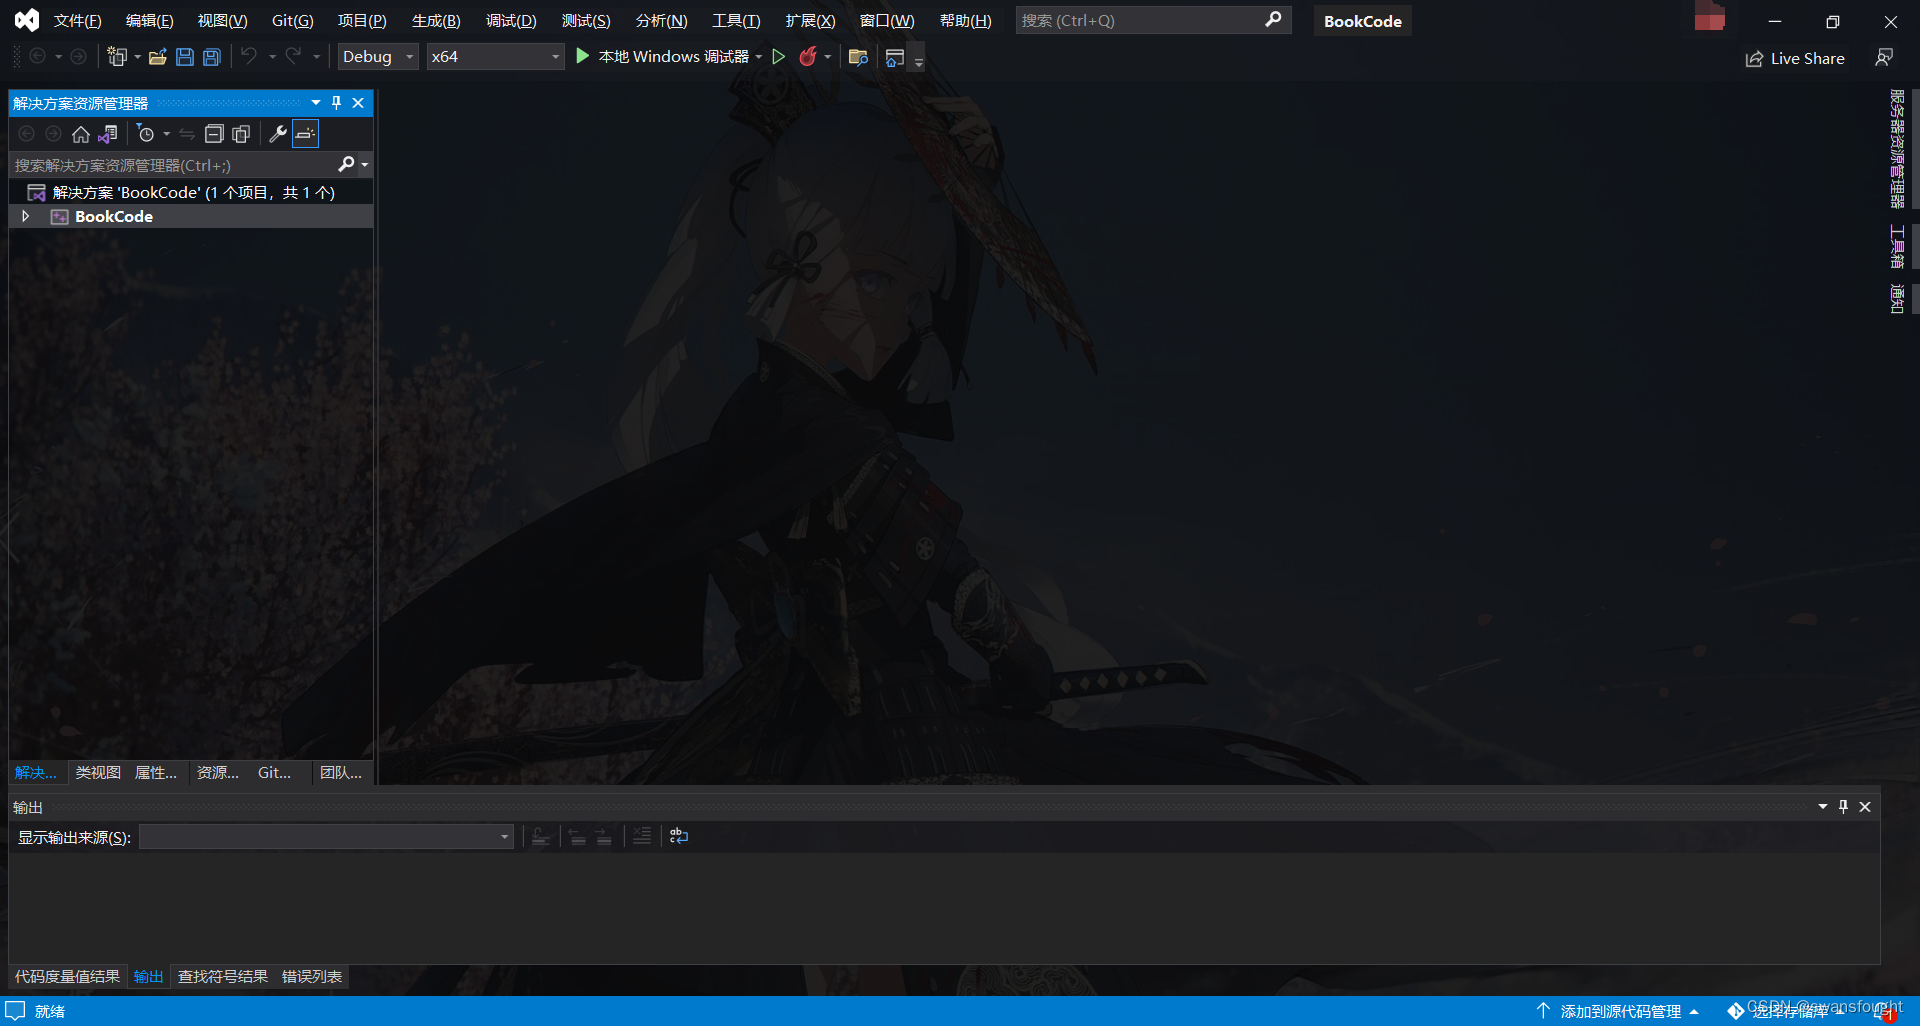The image size is (1920, 1026).
Task: Click 添加到源代码管理 in status bar
Action: click(1619, 1011)
